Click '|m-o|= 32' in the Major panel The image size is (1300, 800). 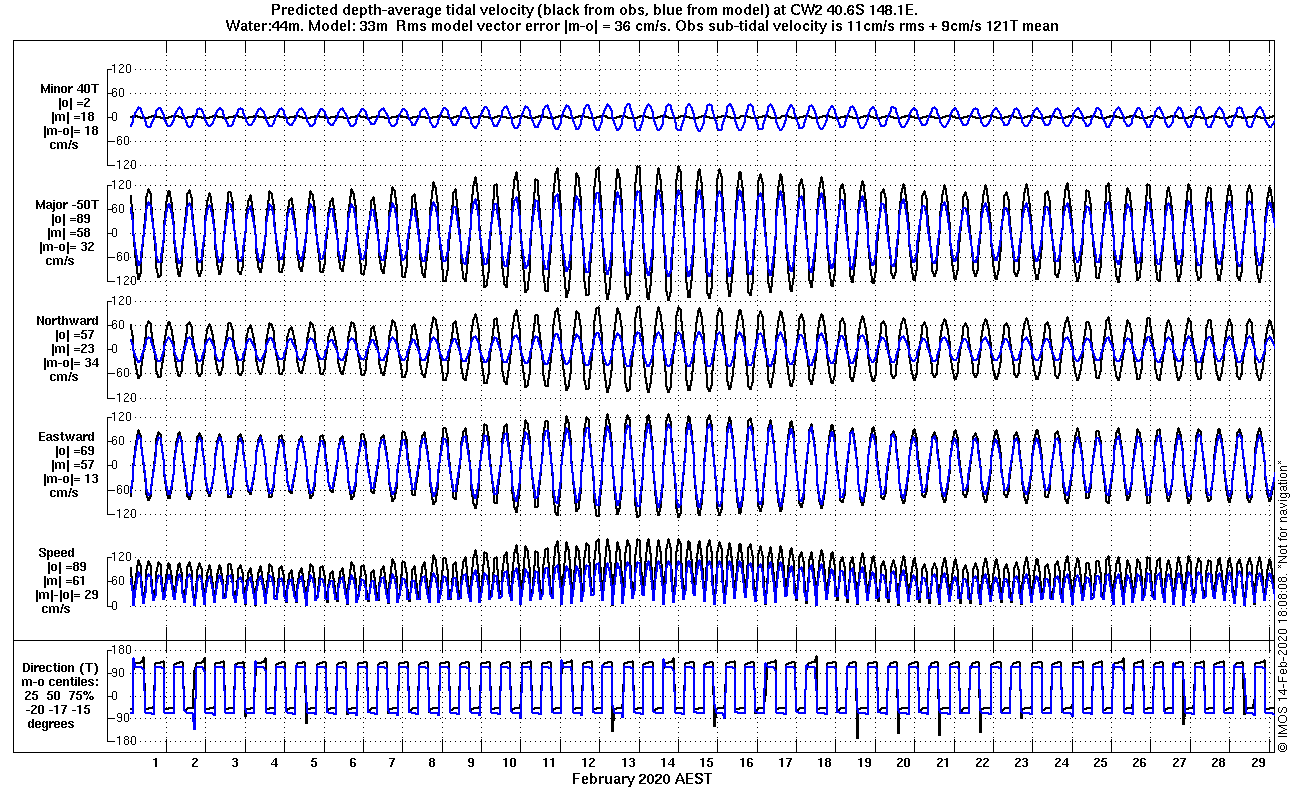click(69, 247)
